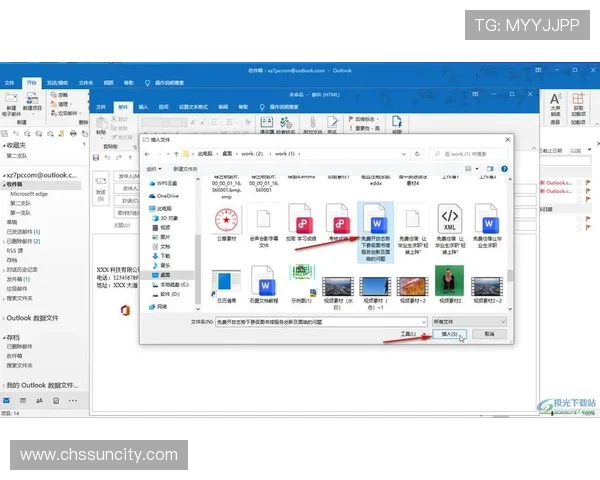
Task: Open the 插入 tab in message window
Action: [143, 105]
